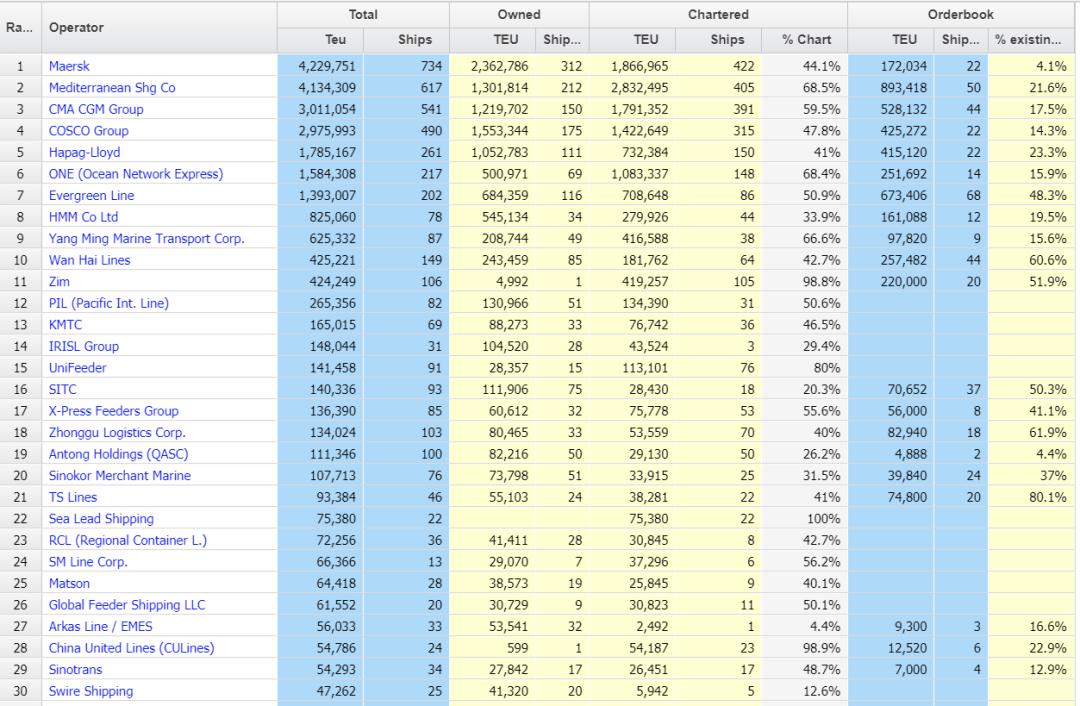Click Arkas Line's 4.4% chartered cell
The height and width of the screenshot is (706, 1080).
(x=804, y=627)
